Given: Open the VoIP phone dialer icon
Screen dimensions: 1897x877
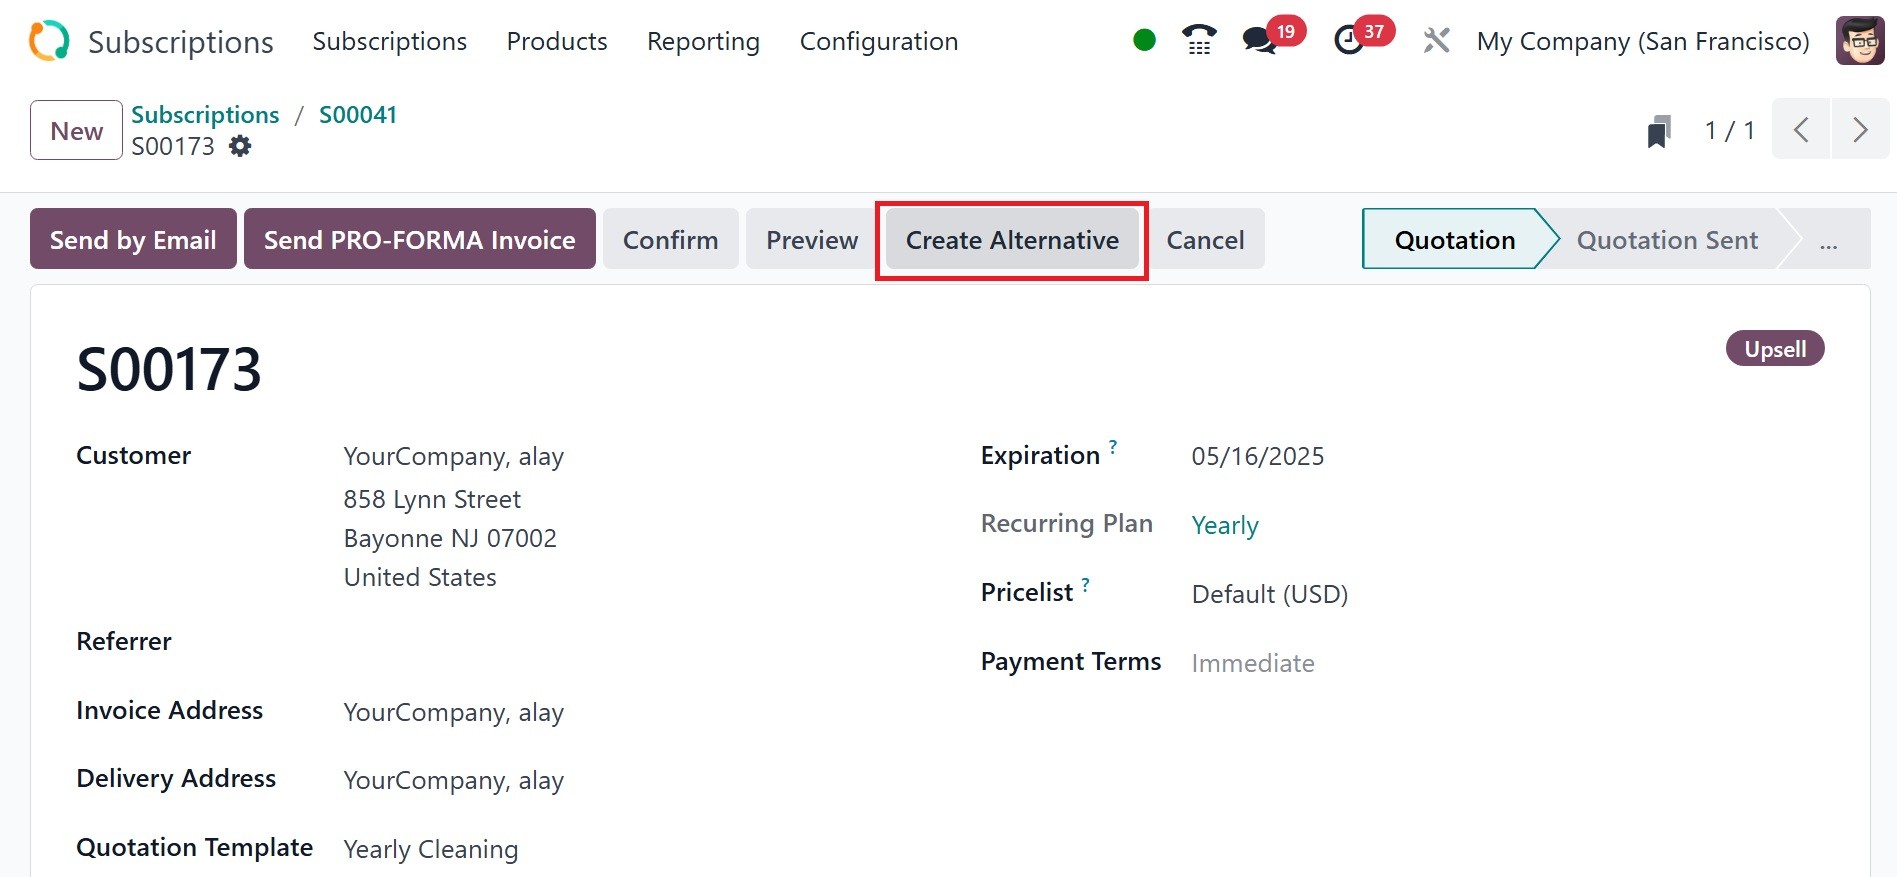Looking at the screenshot, I should coord(1199,41).
